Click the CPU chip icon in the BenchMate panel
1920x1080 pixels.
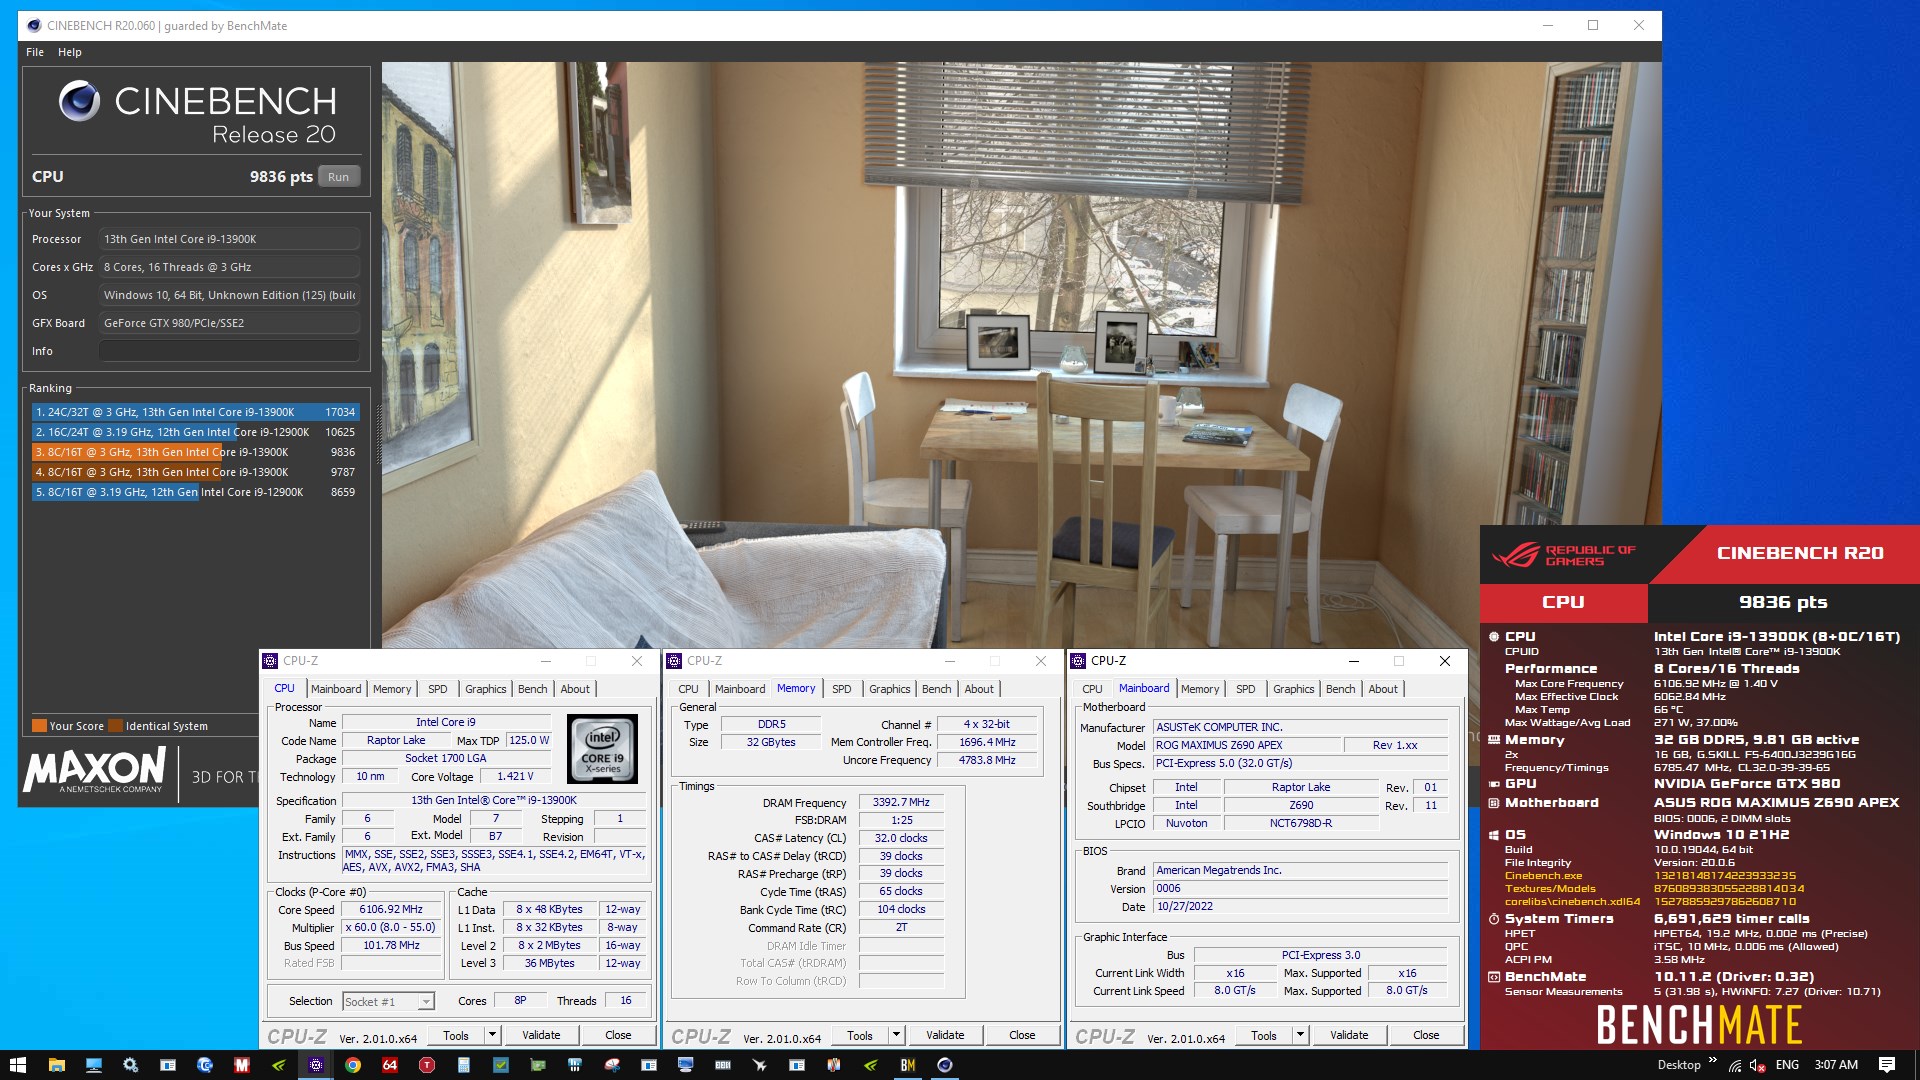pos(1494,636)
